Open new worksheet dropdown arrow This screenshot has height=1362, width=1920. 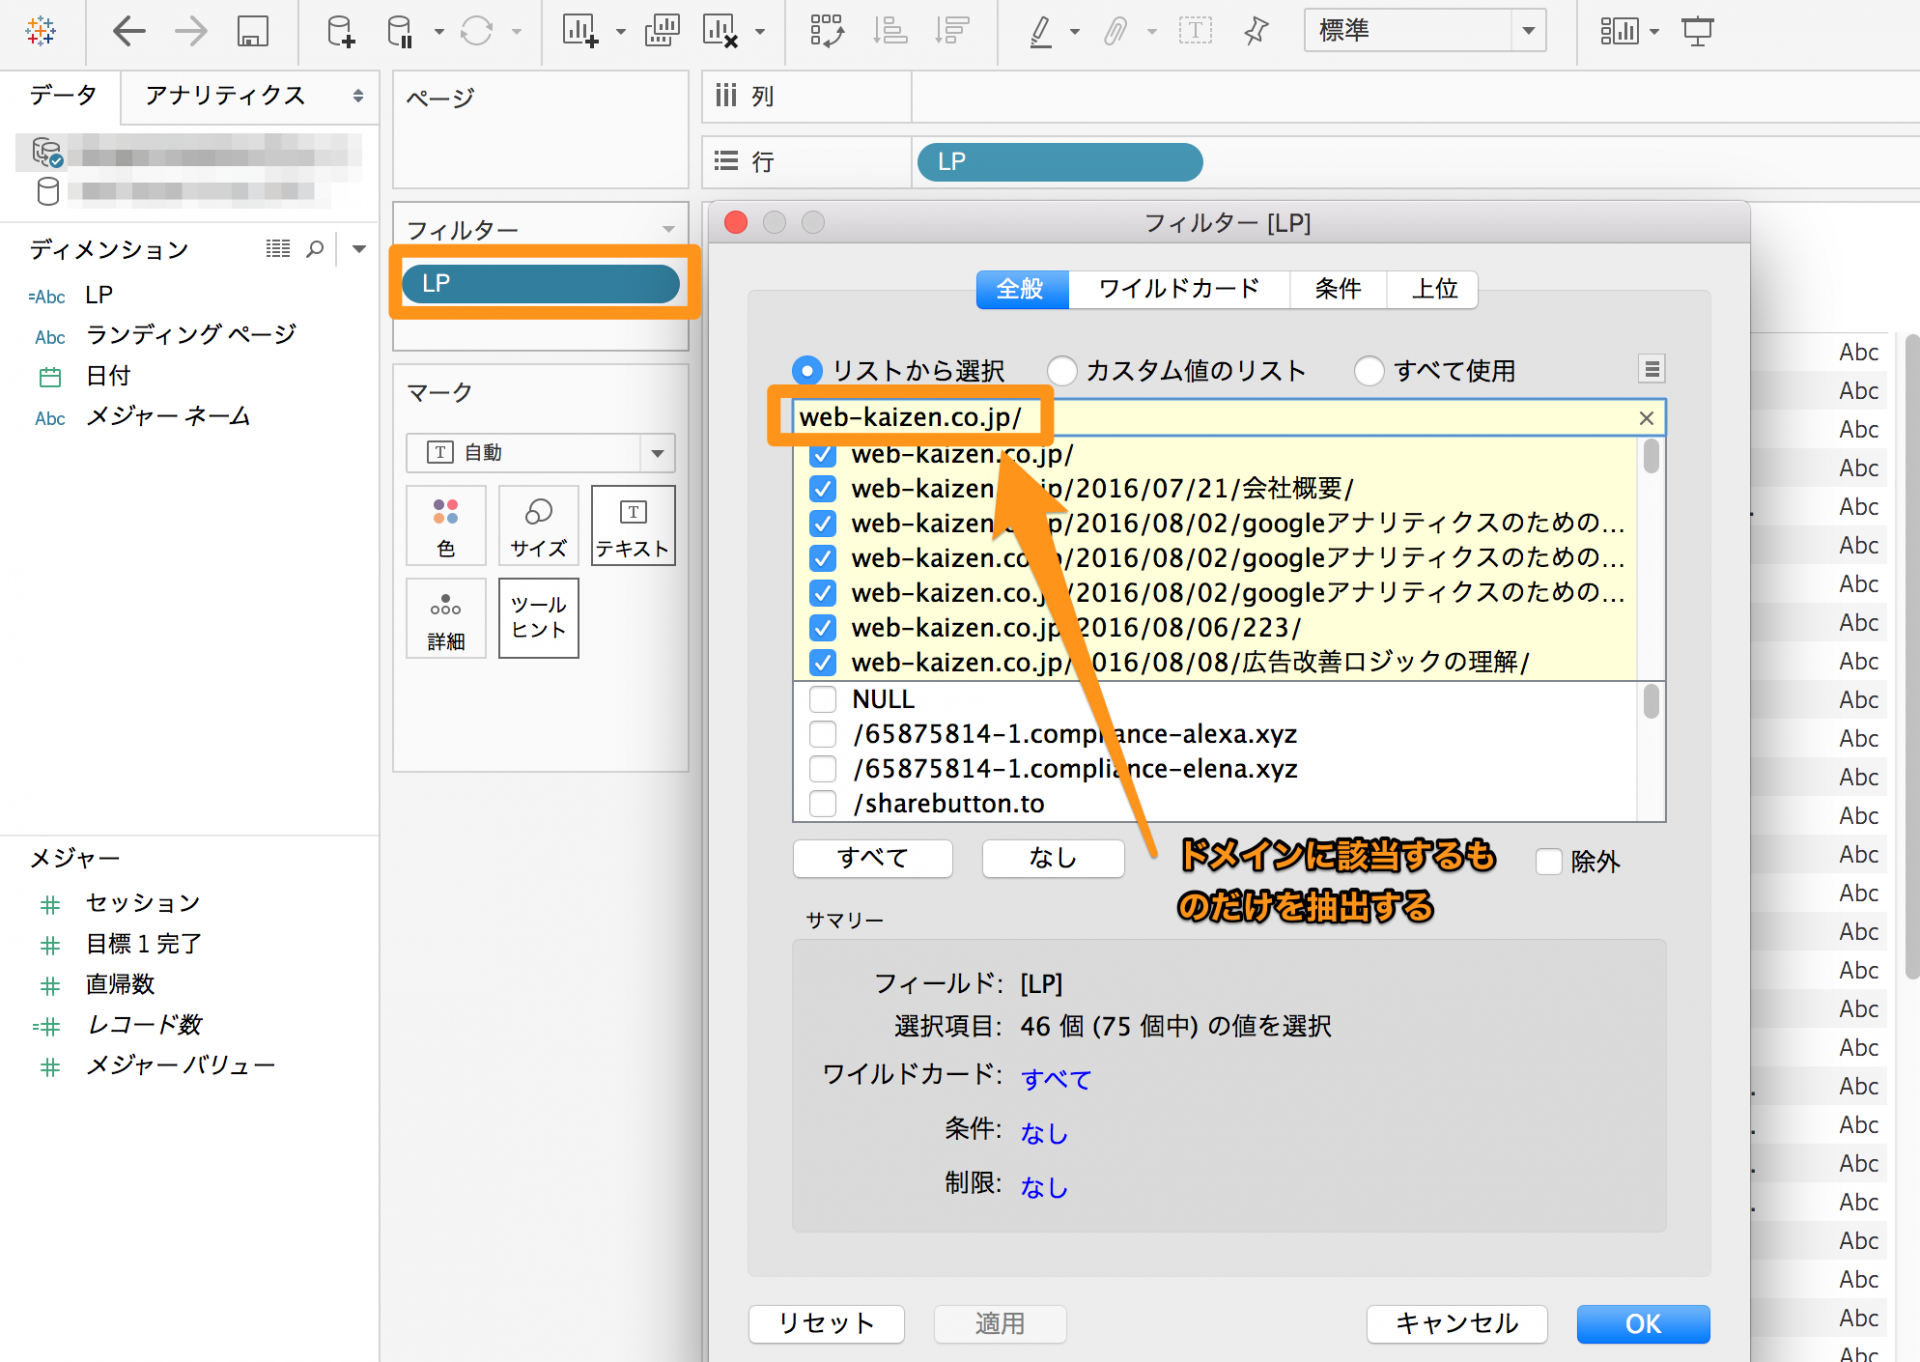click(x=621, y=32)
